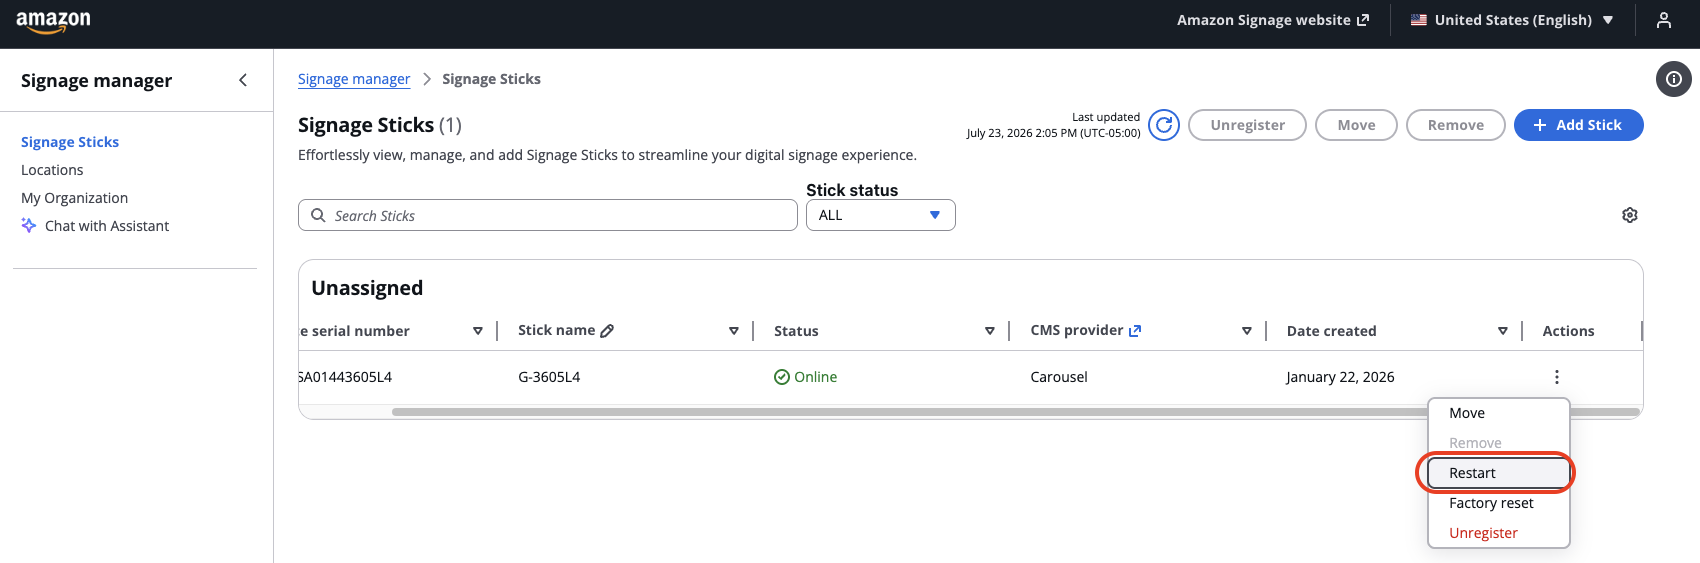Click the Unassigned section heading
Screen dimensions: 1700x563
[367, 288]
